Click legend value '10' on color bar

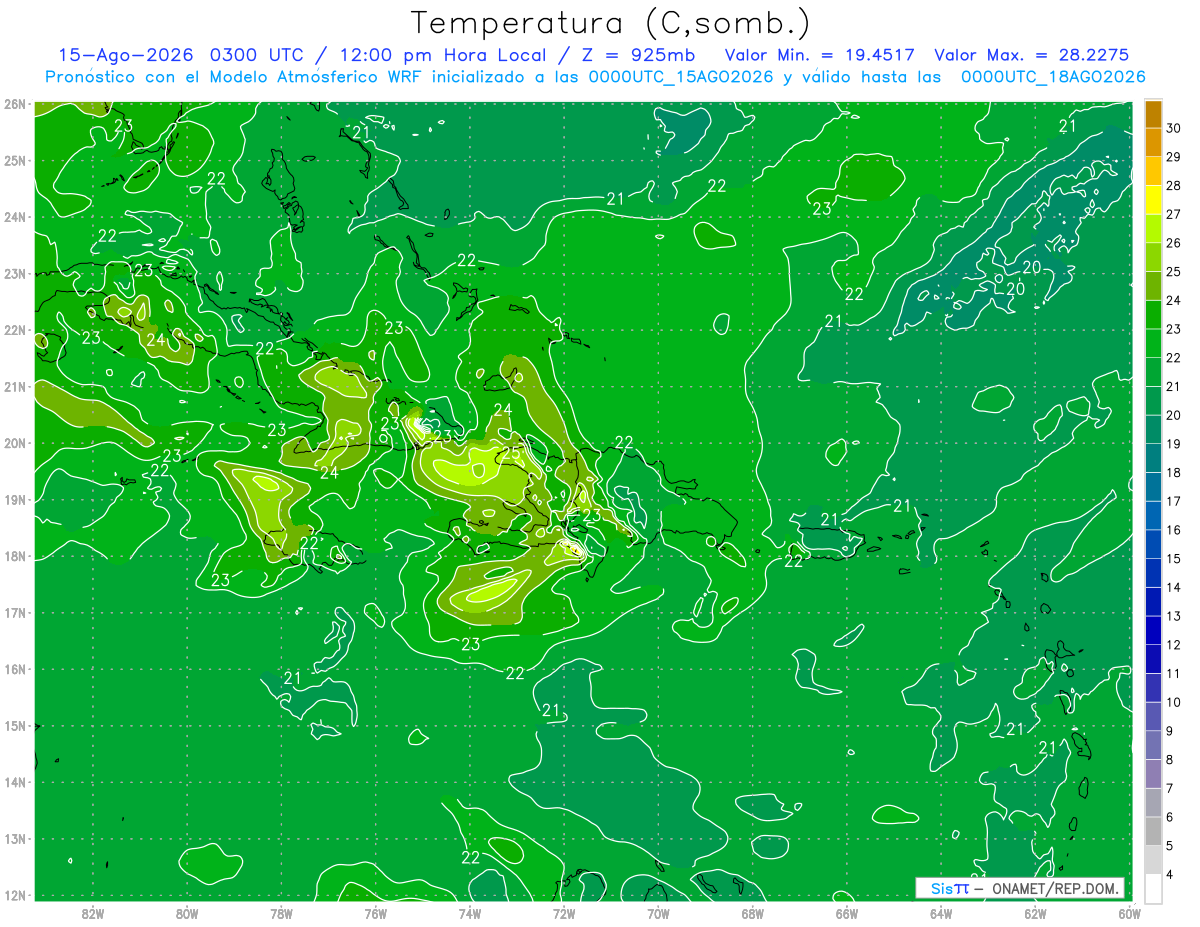pyautogui.click(x=1173, y=703)
